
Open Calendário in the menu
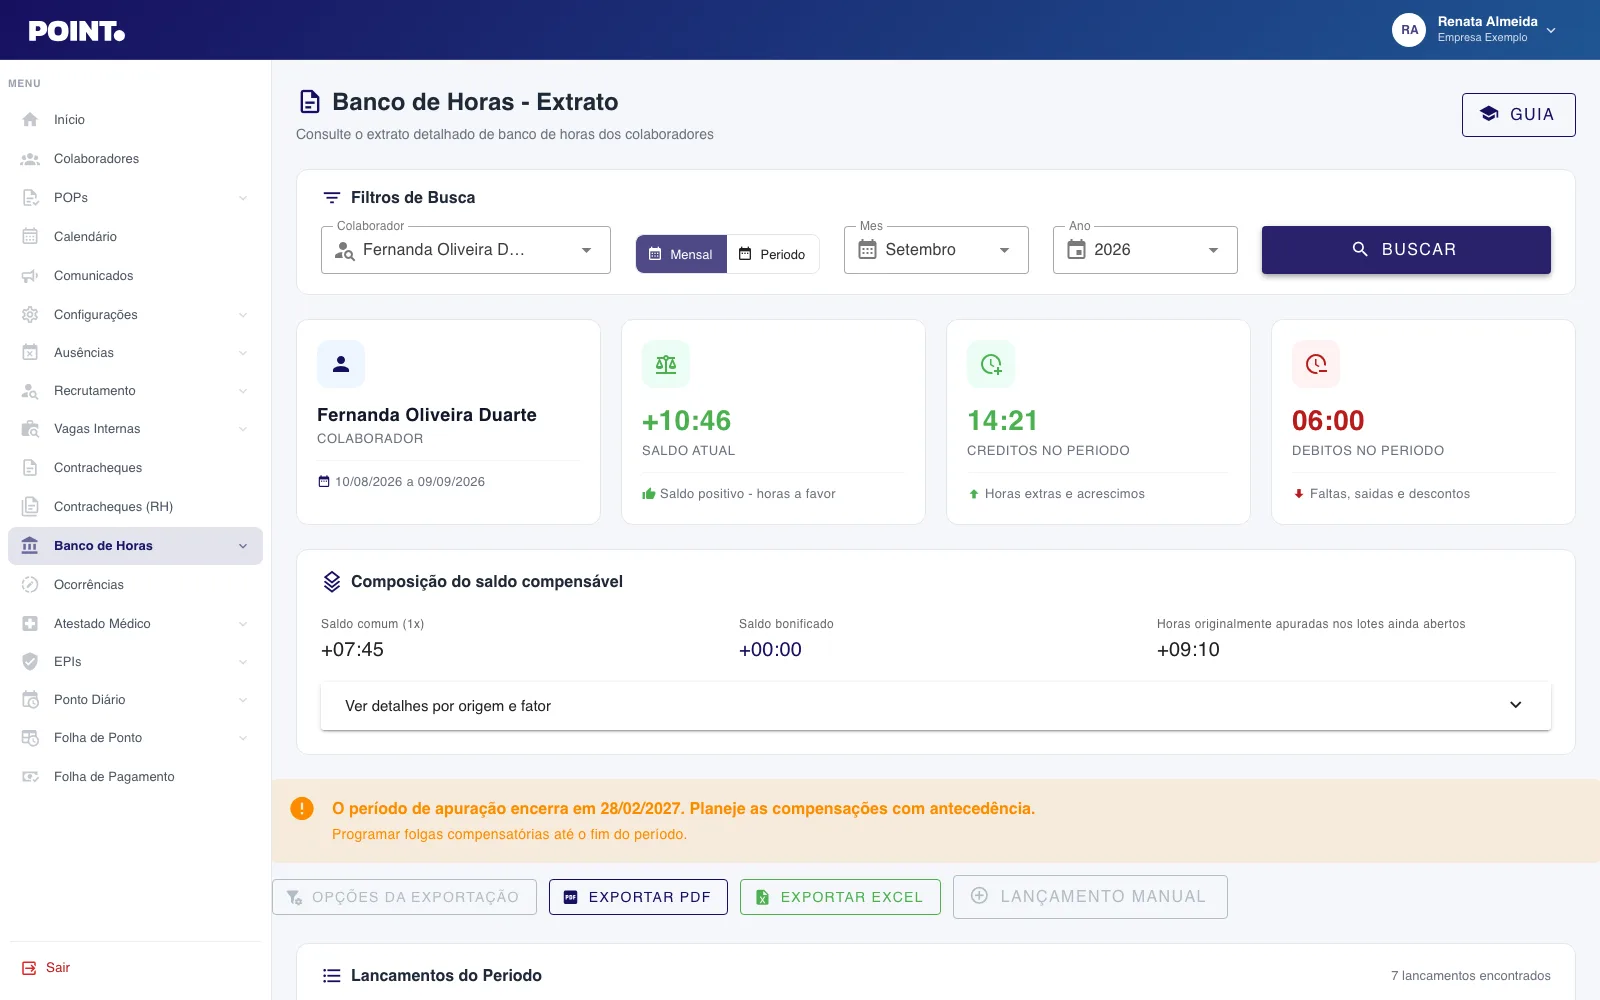[x=135, y=236]
